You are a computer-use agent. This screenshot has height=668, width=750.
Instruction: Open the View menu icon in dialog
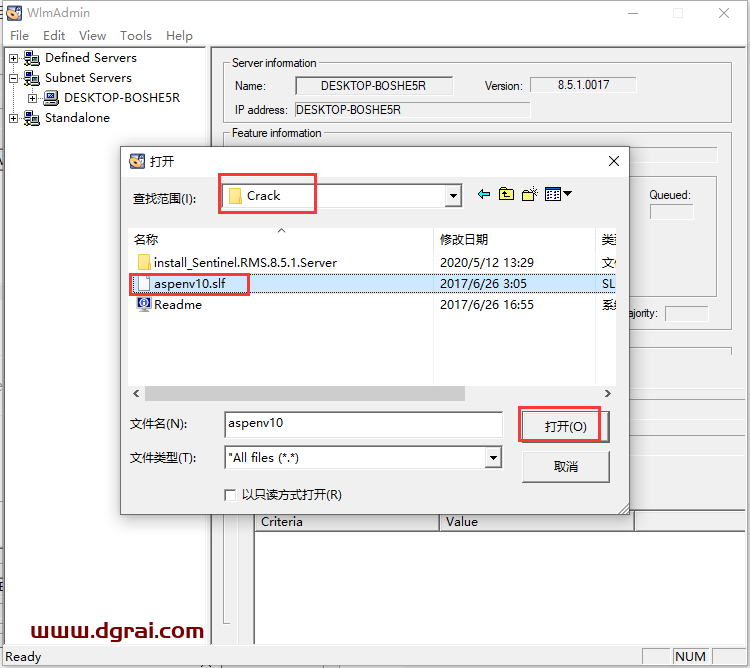click(x=557, y=195)
